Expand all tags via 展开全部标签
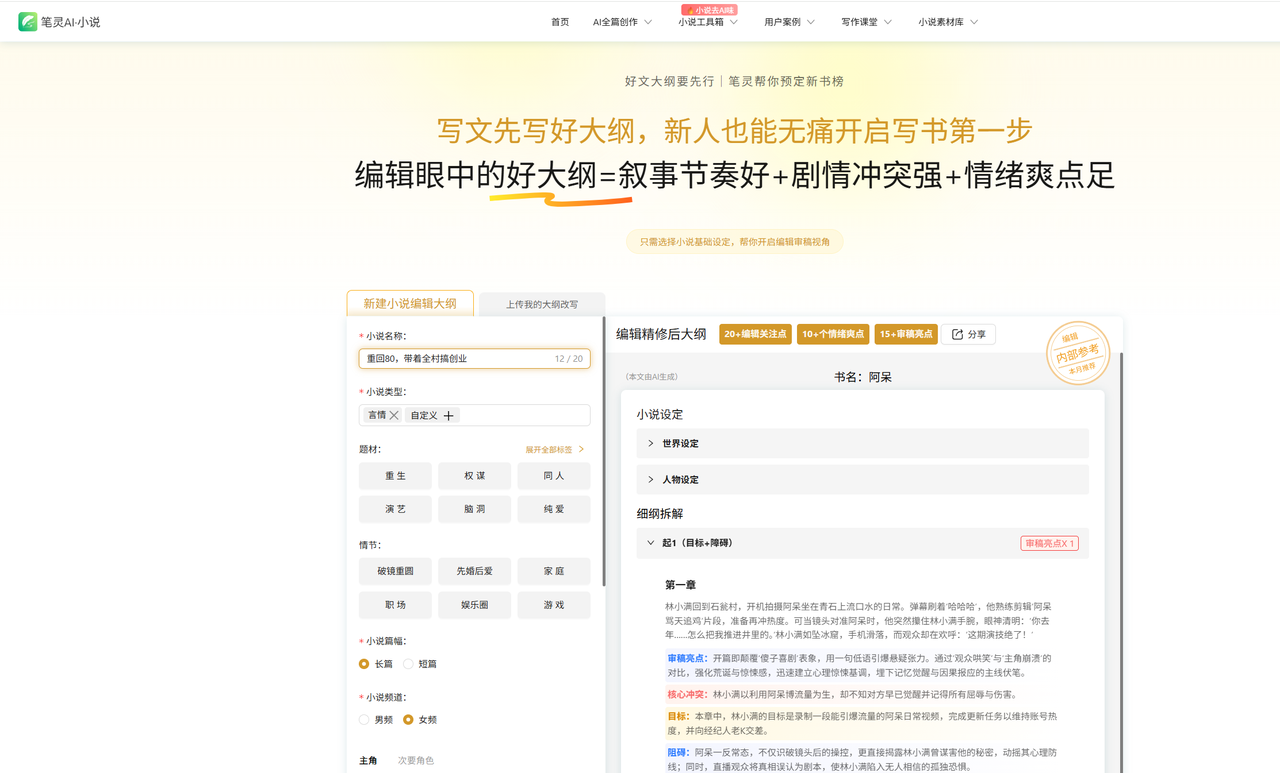1280x773 pixels. pos(555,450)
